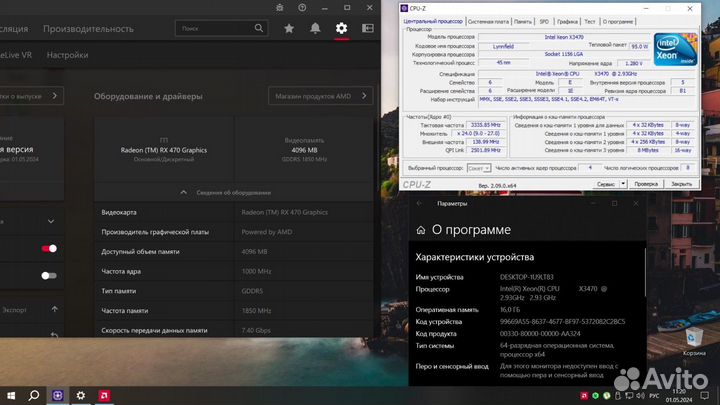Image resolution: width=720 pixels, height=405 pixels.
Task: Open favorites star icon in AMD Software
Action: tap(289, 28)
